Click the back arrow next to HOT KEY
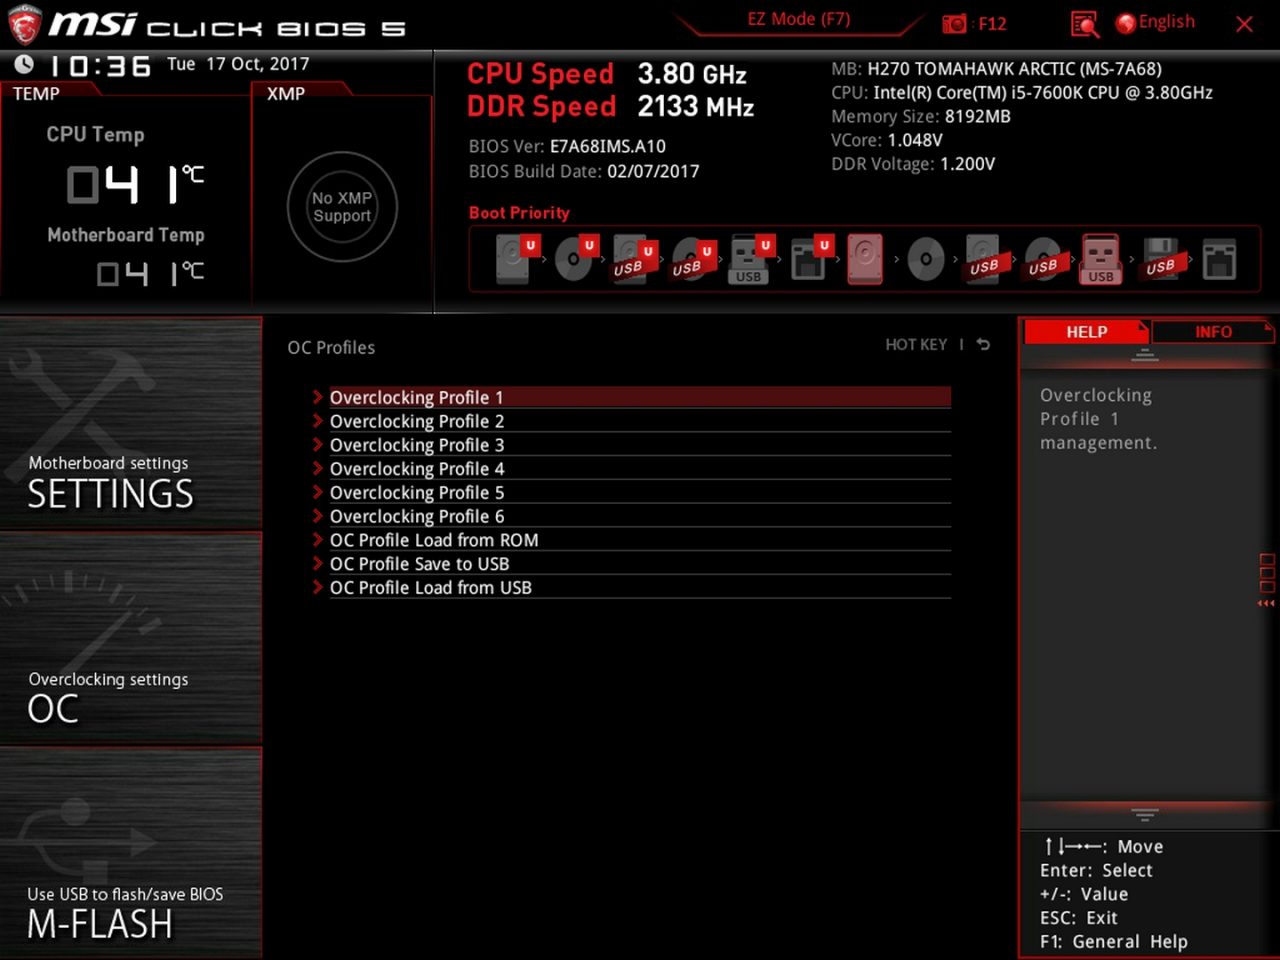 983,344
